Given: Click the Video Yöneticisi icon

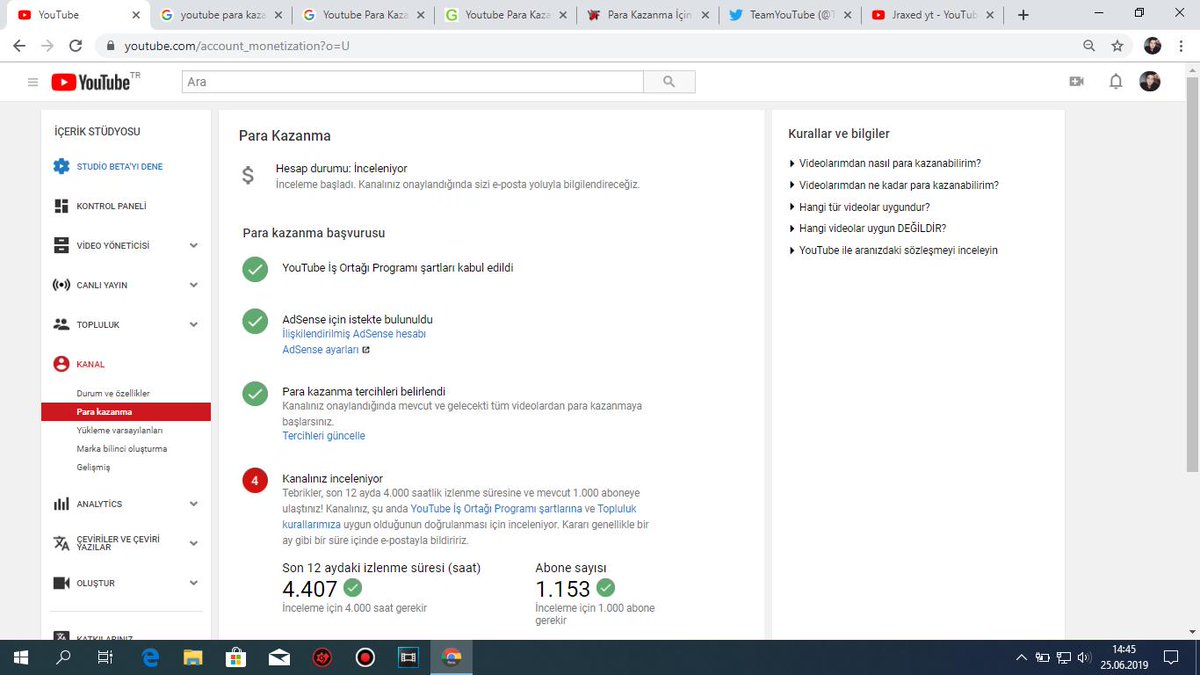Looking at the screenshot, I should pyautogui.click(x=61, y=245).
